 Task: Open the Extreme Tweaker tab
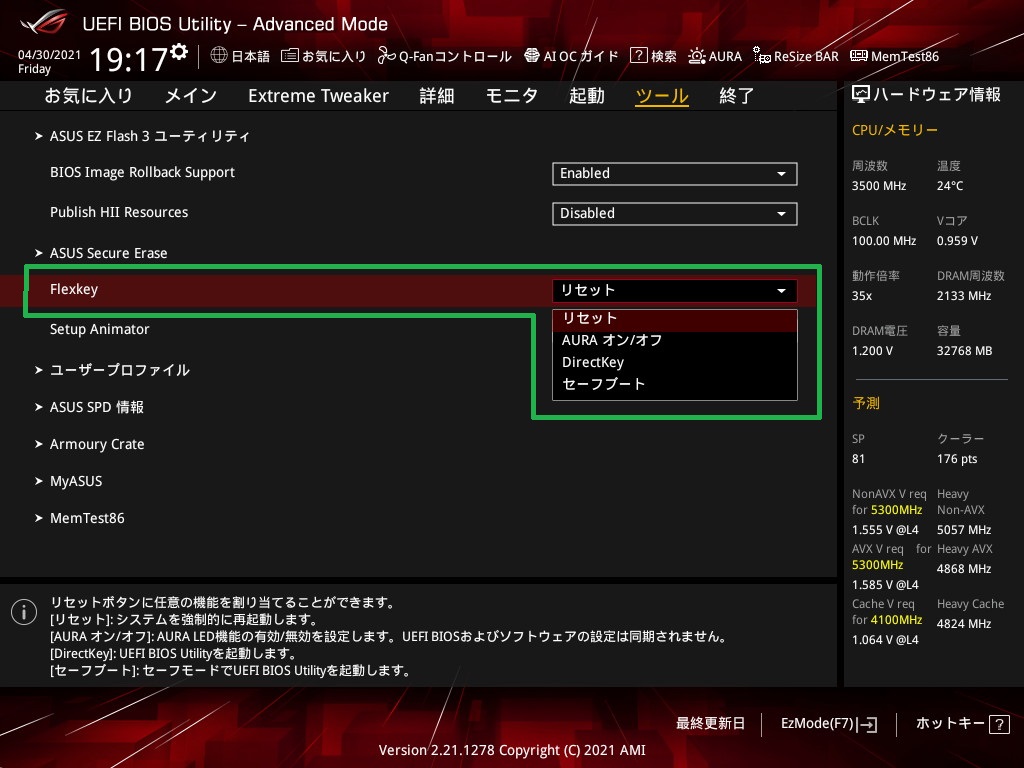[x=318, y=96]
